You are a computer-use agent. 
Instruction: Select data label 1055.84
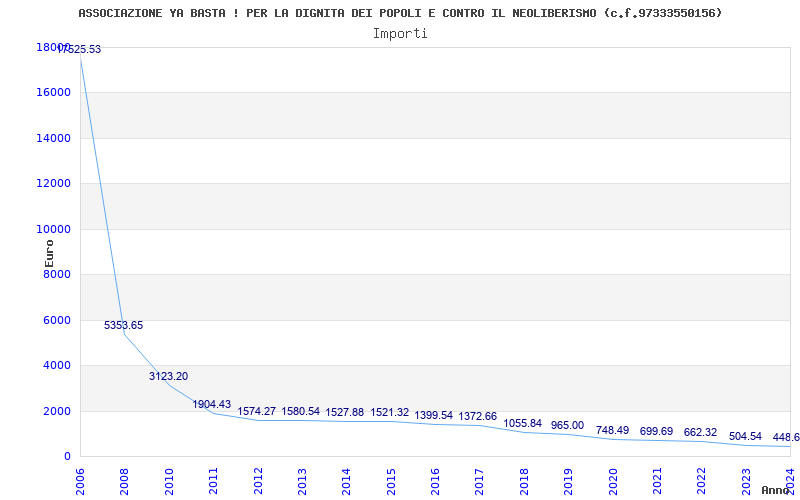[x=522, y=423]
